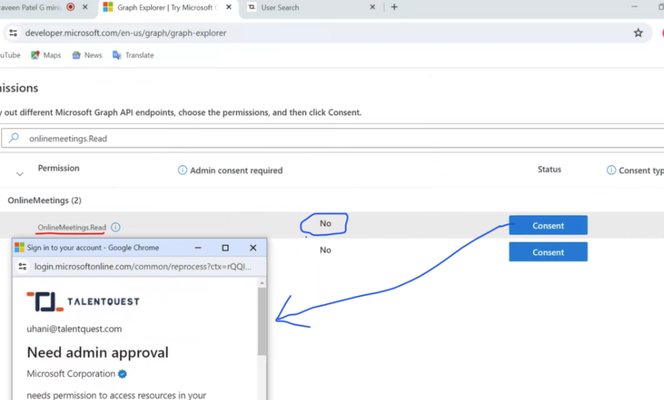Click the uhani@talentquest.com account text
This screenshot has width=664, height=400.
coord(74,329)
